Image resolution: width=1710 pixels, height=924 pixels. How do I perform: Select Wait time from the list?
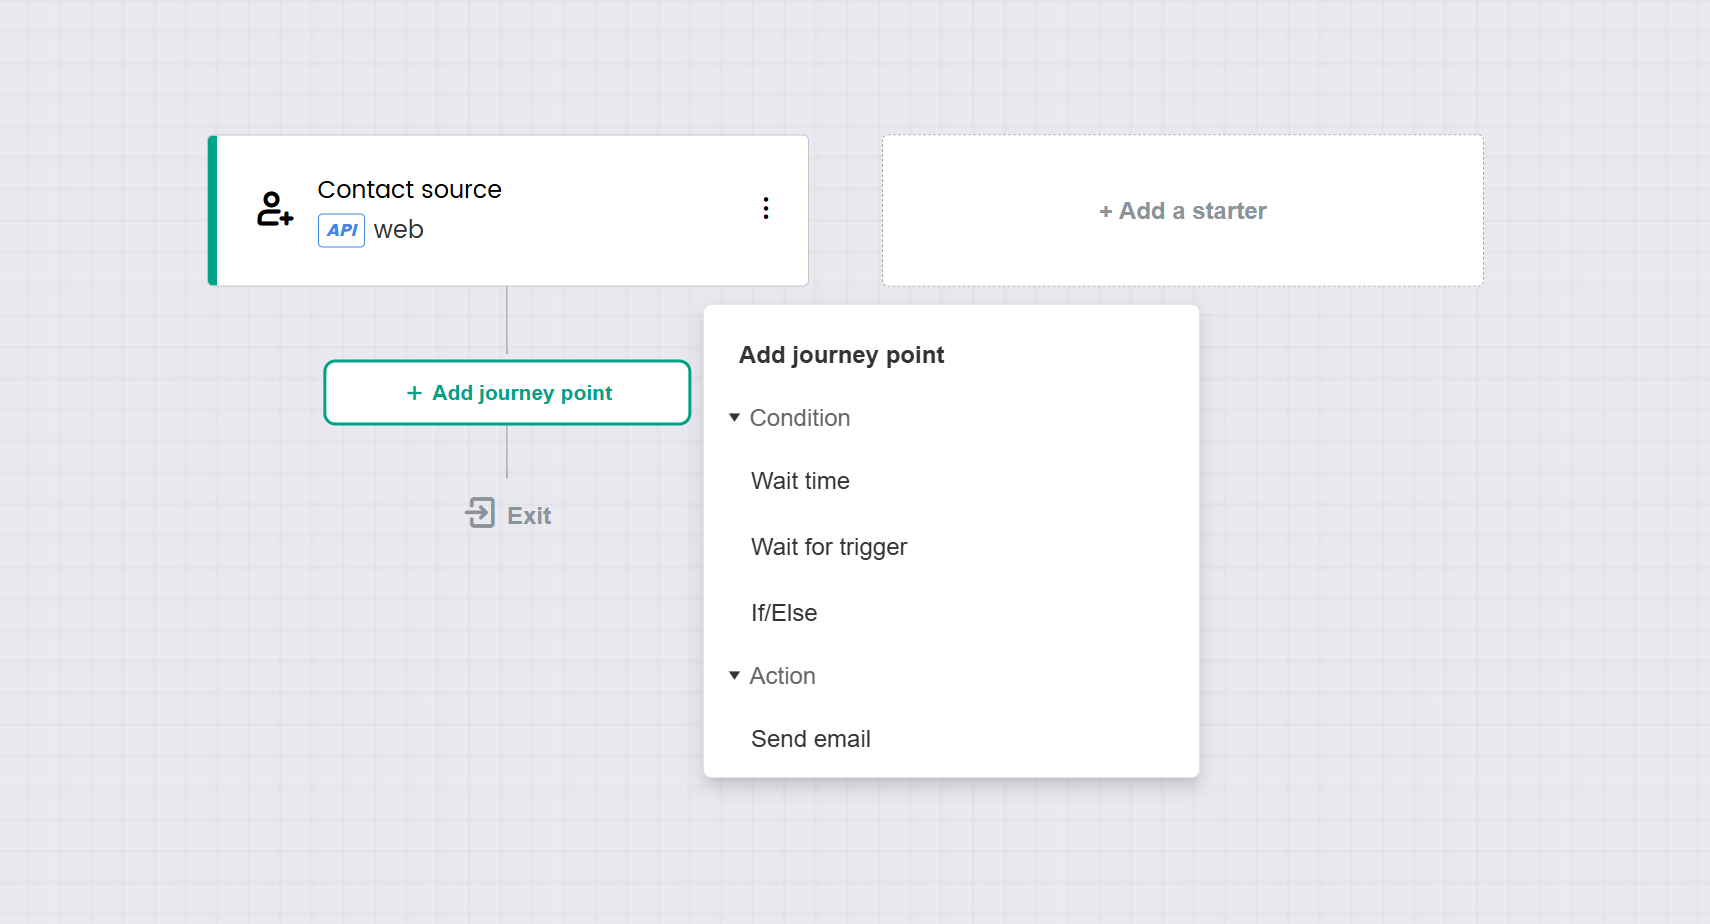point(800,481)
